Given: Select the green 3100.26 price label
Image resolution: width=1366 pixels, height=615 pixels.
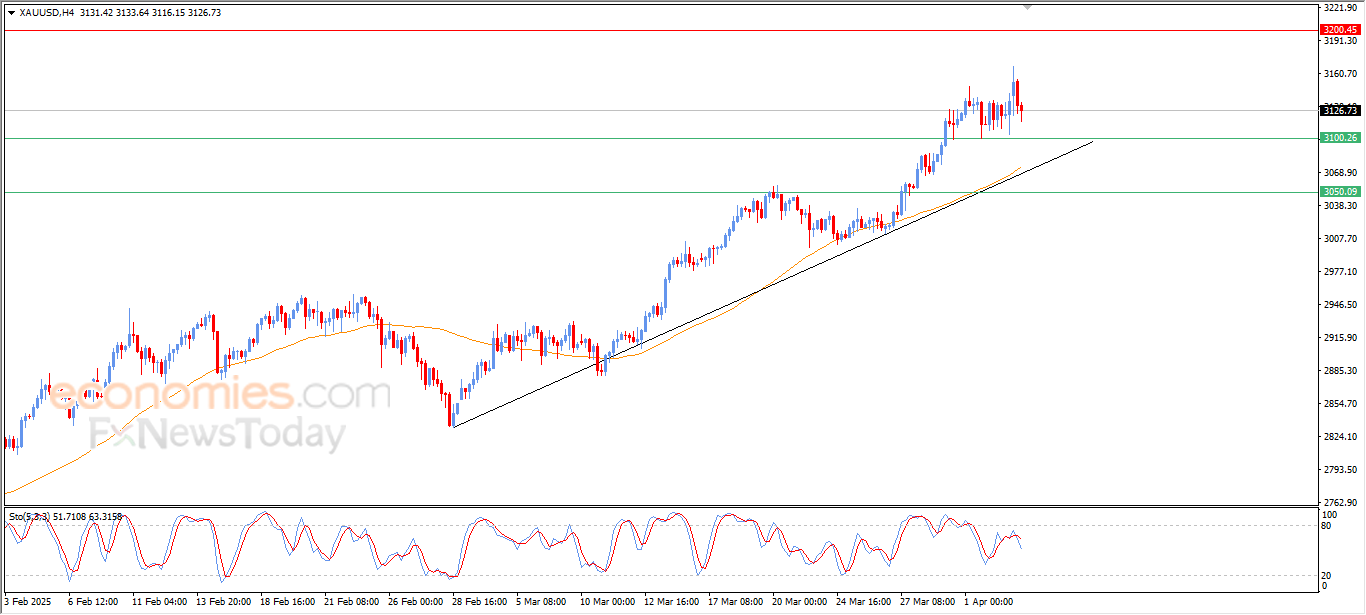Looking at the screenshot, I should (1339, 138).
